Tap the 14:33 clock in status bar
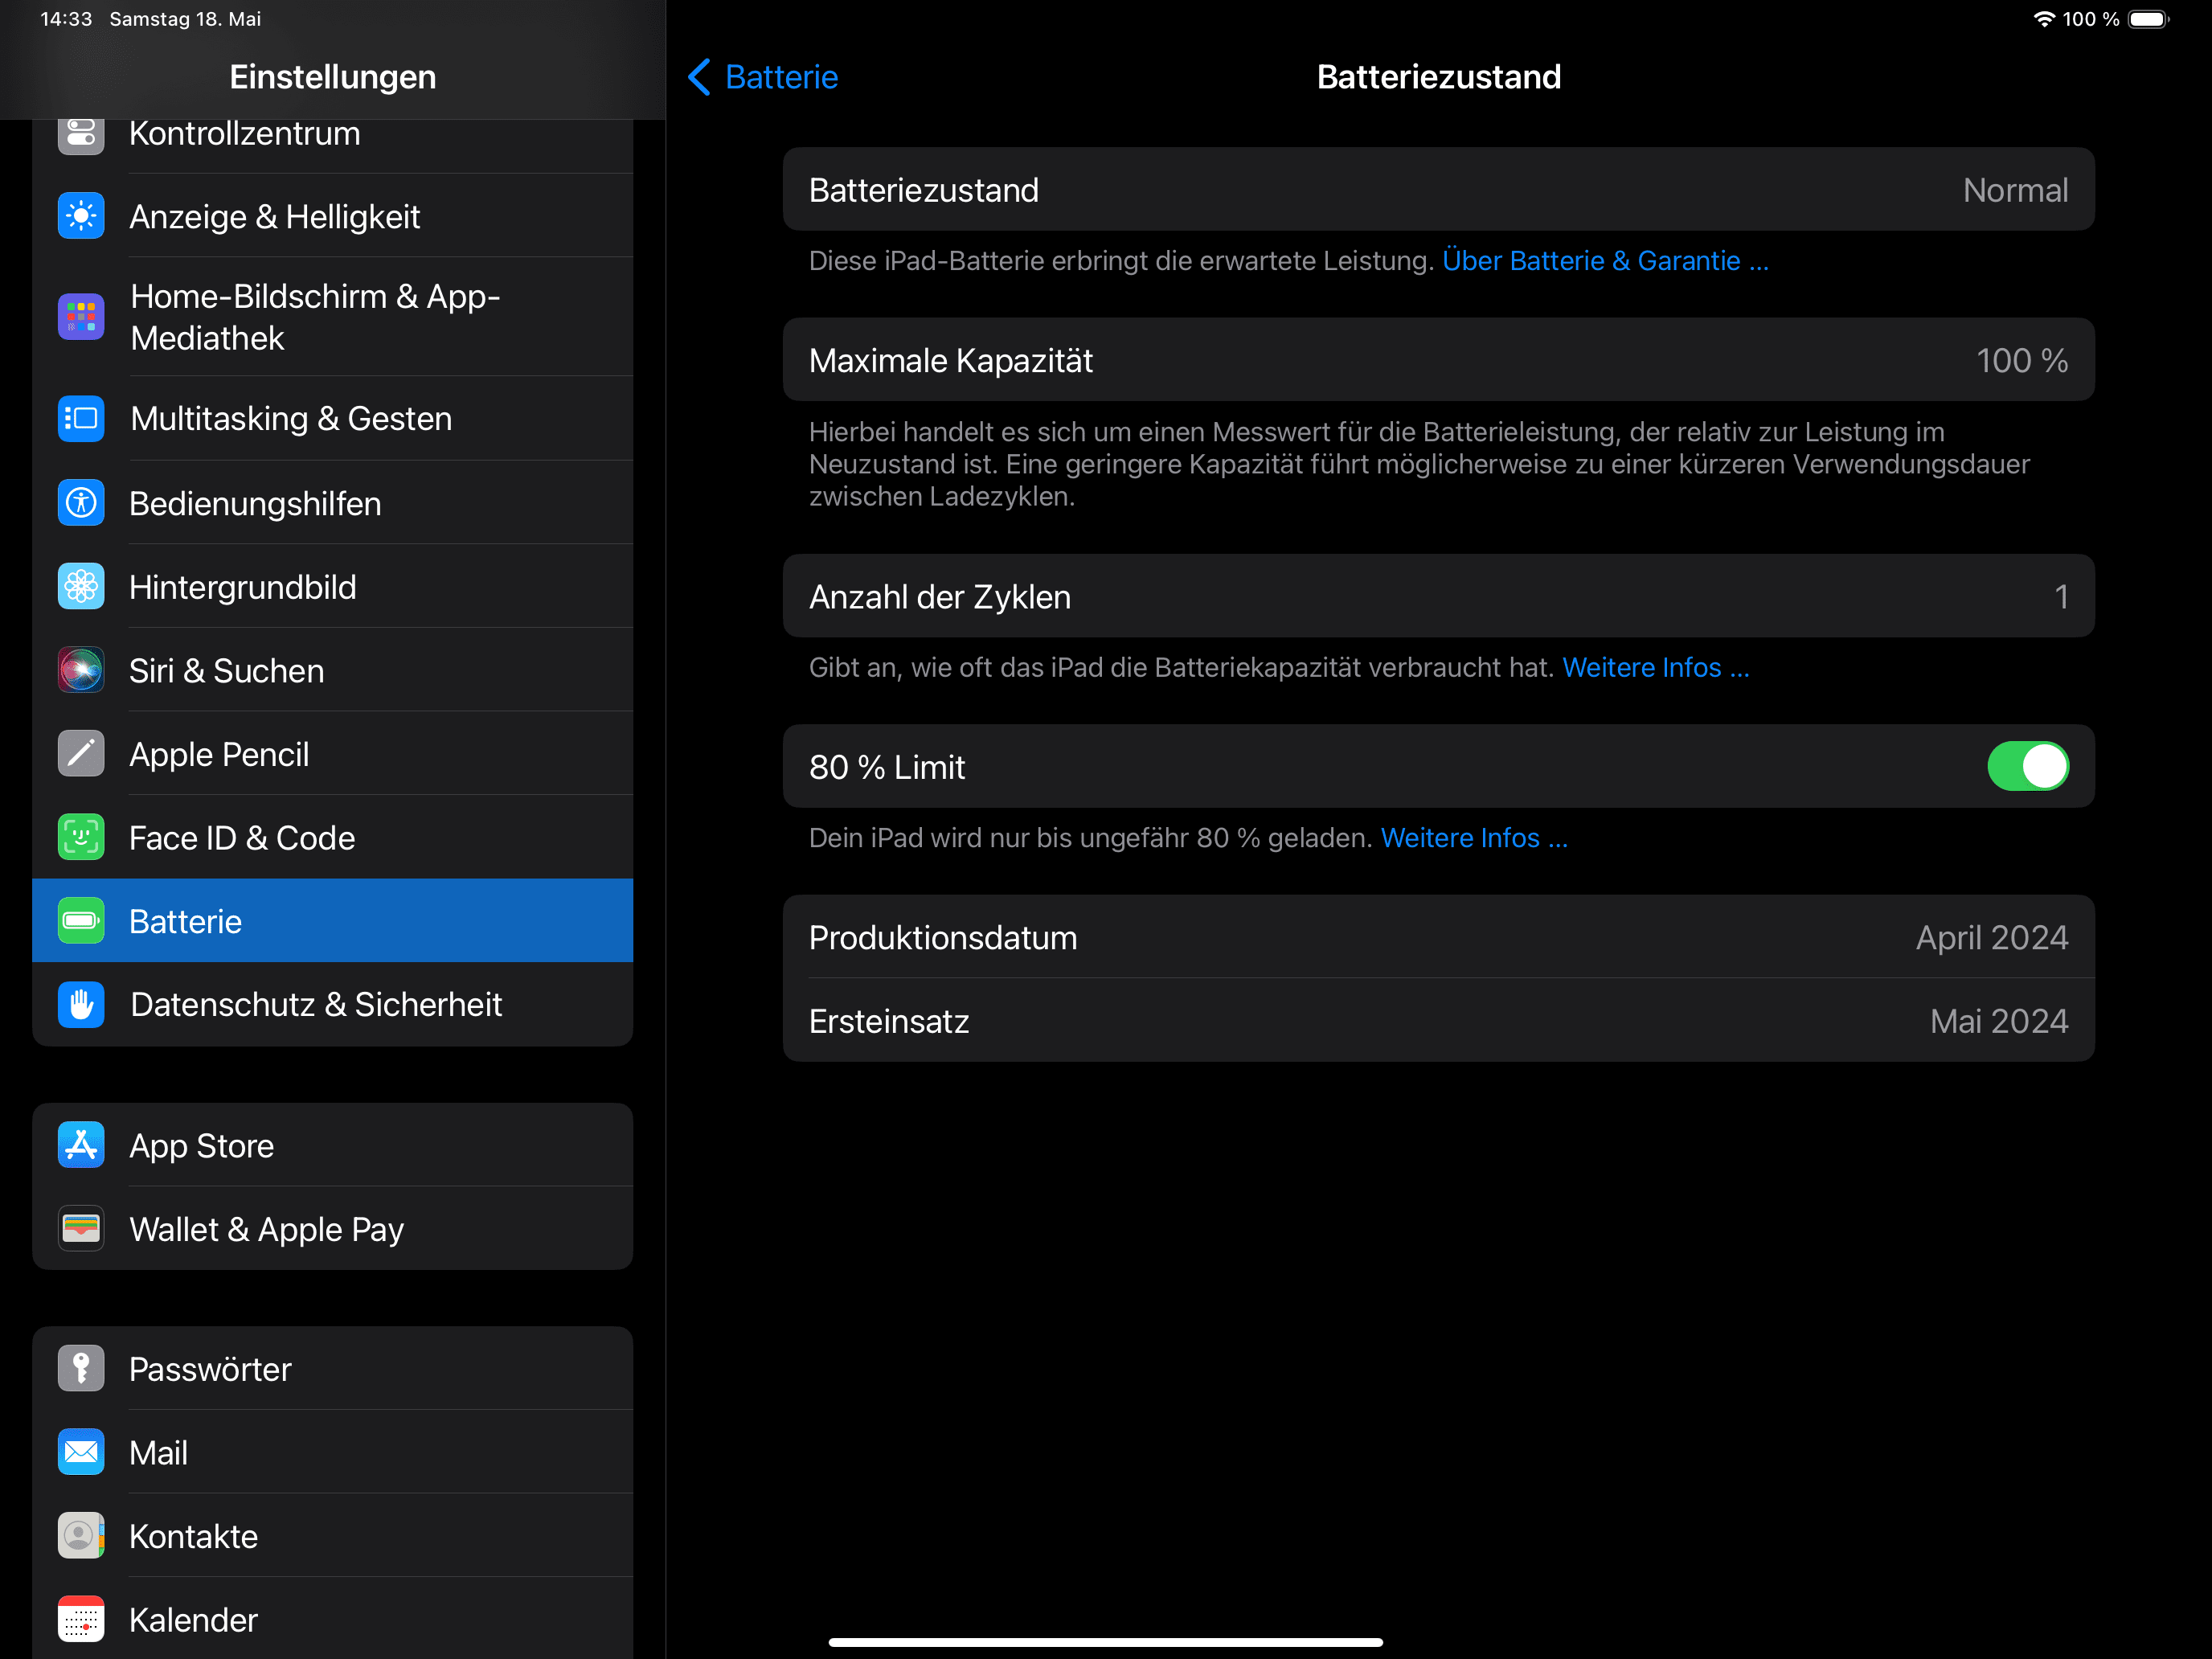 pyautogui.click(x=66, y=19)
